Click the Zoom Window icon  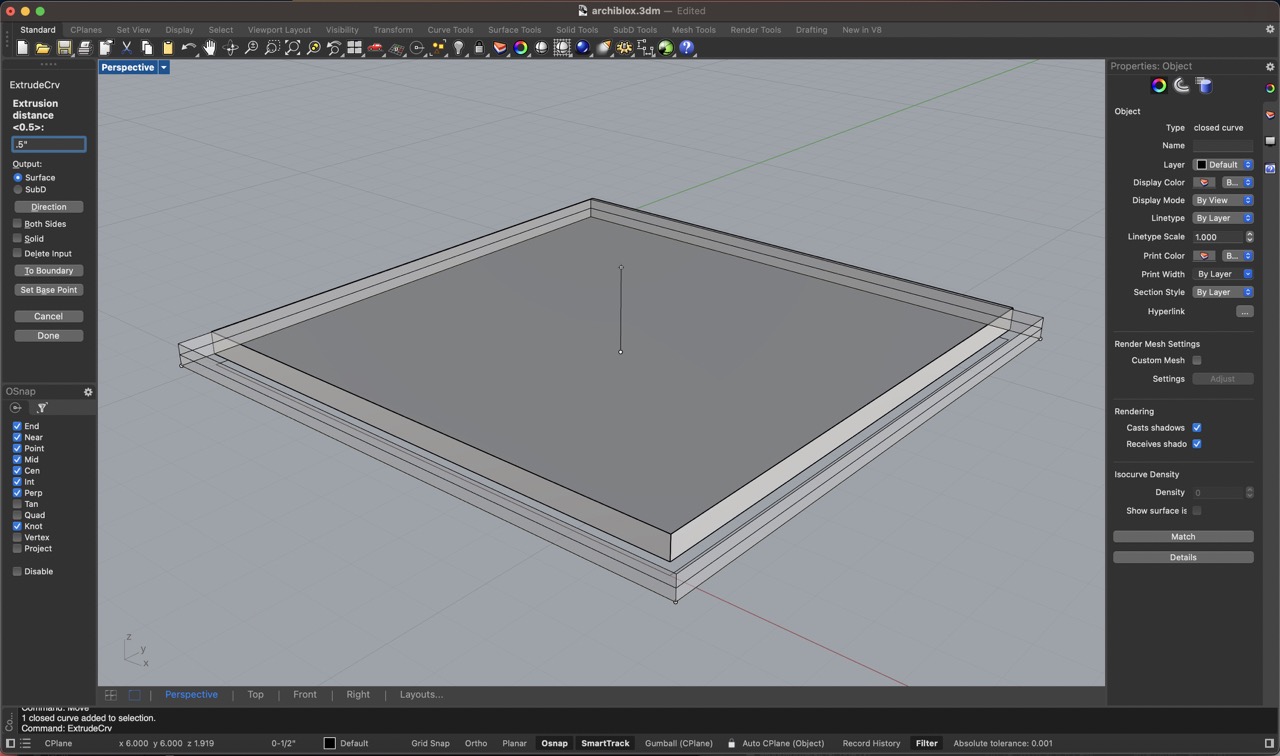tap(272, 48)
